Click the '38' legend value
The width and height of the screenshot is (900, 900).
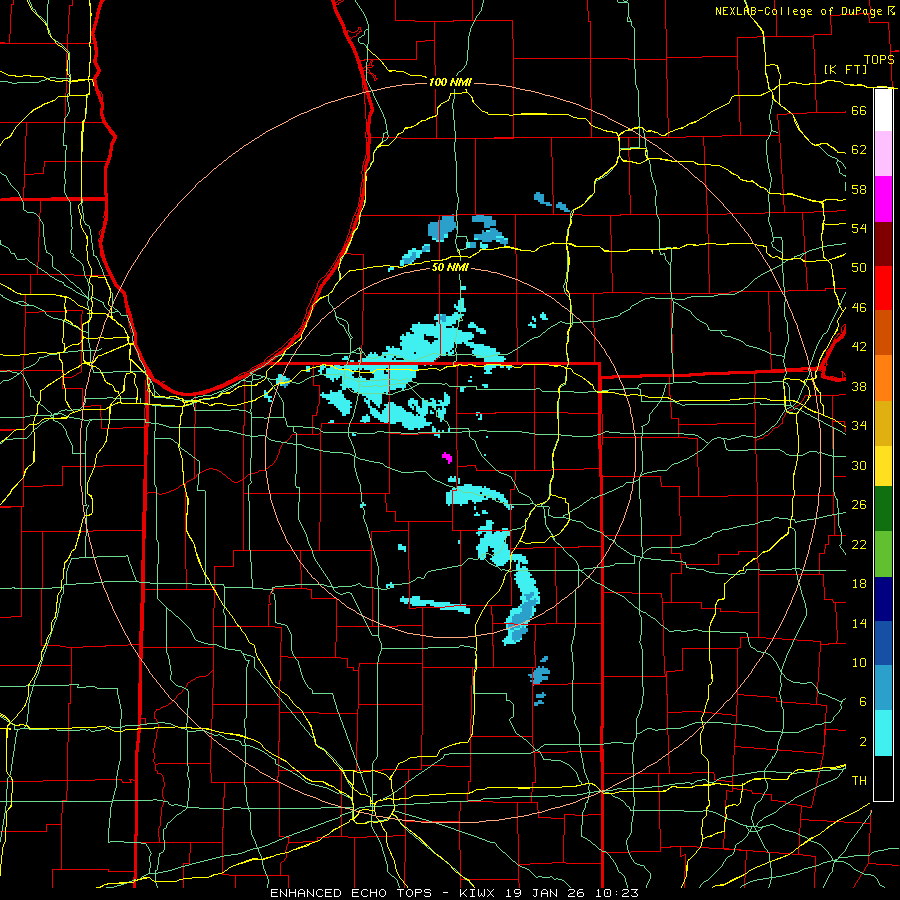859,386
